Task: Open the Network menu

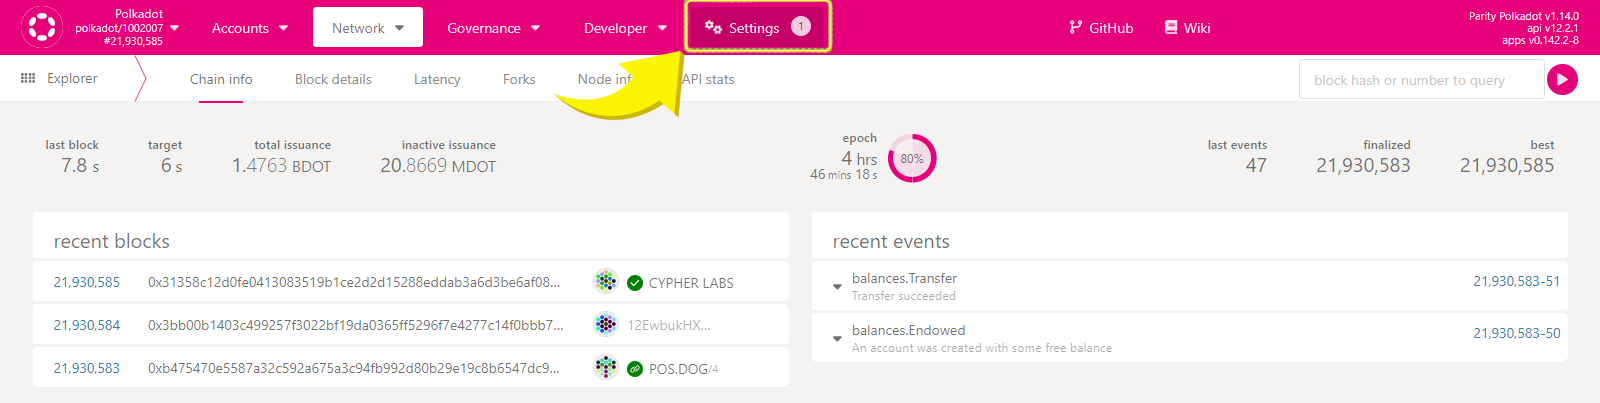Action: 368,28
